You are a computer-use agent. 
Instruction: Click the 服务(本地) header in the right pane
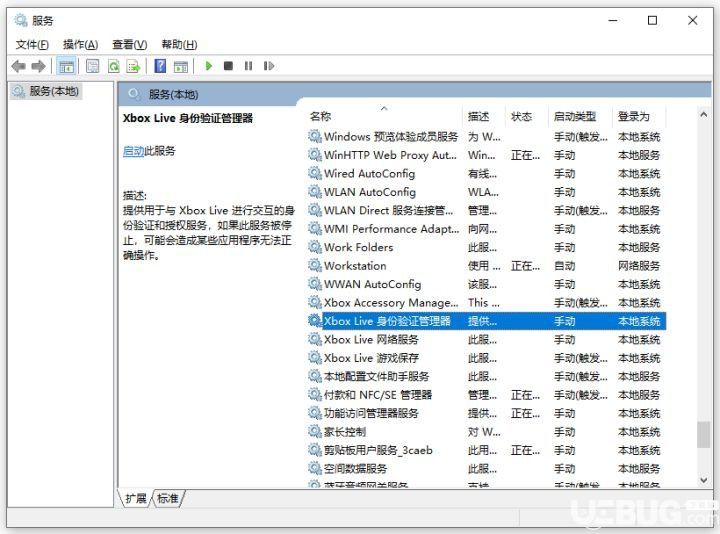coord(174,95)
